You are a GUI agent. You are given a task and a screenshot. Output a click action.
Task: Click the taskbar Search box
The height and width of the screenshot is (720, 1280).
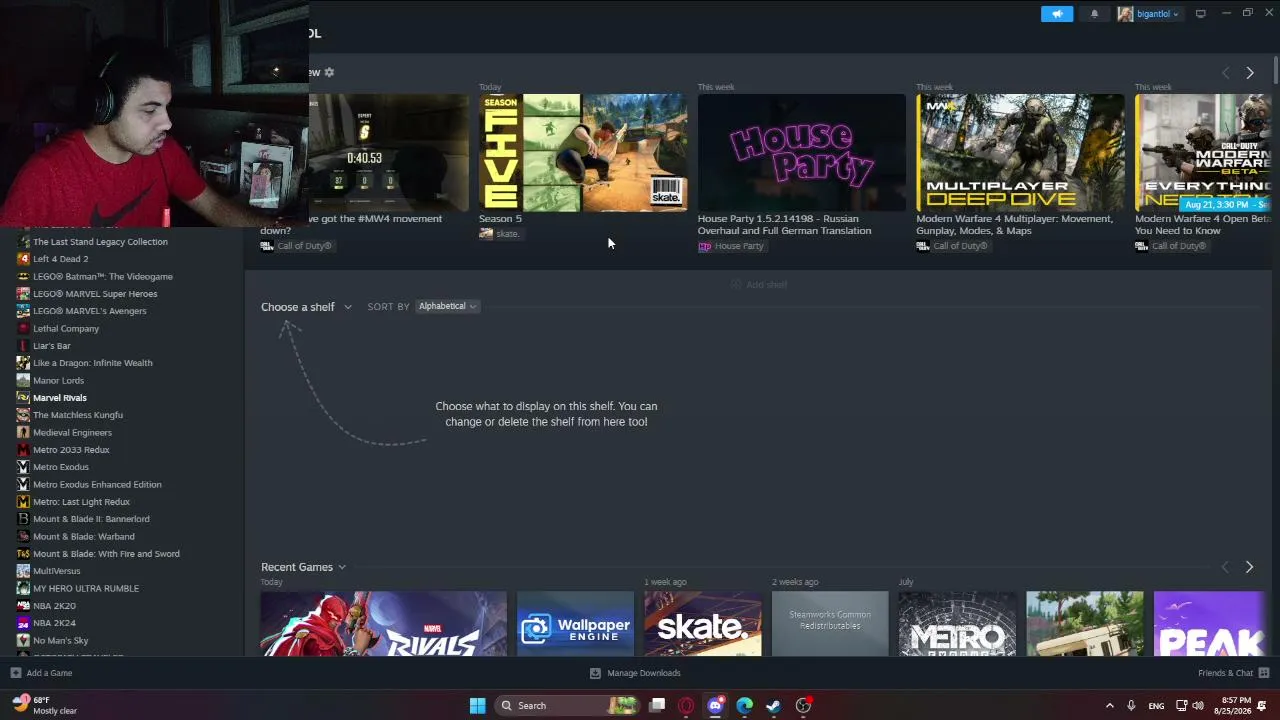click(567, 706)
